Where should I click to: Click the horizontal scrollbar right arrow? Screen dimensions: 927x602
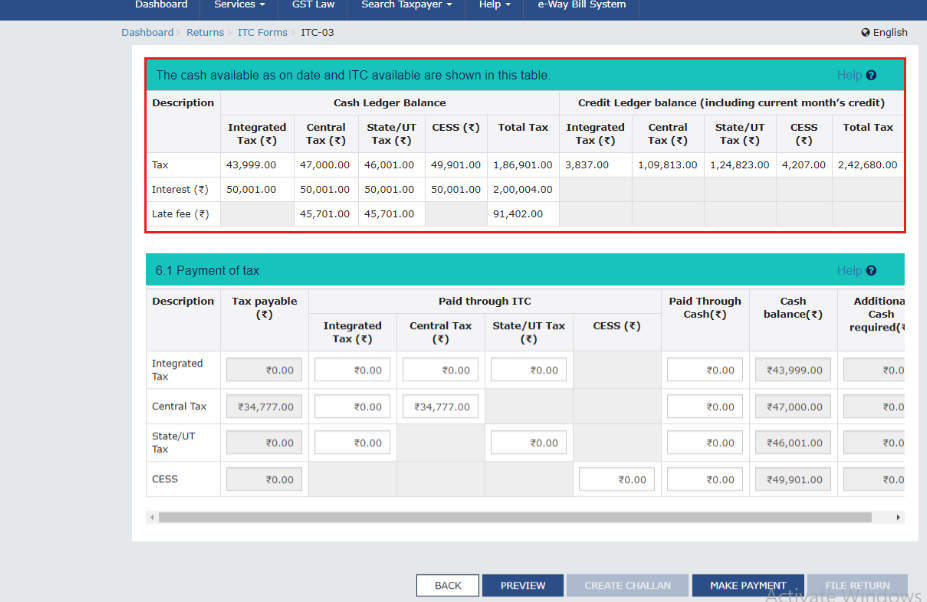tap(898, 517)
